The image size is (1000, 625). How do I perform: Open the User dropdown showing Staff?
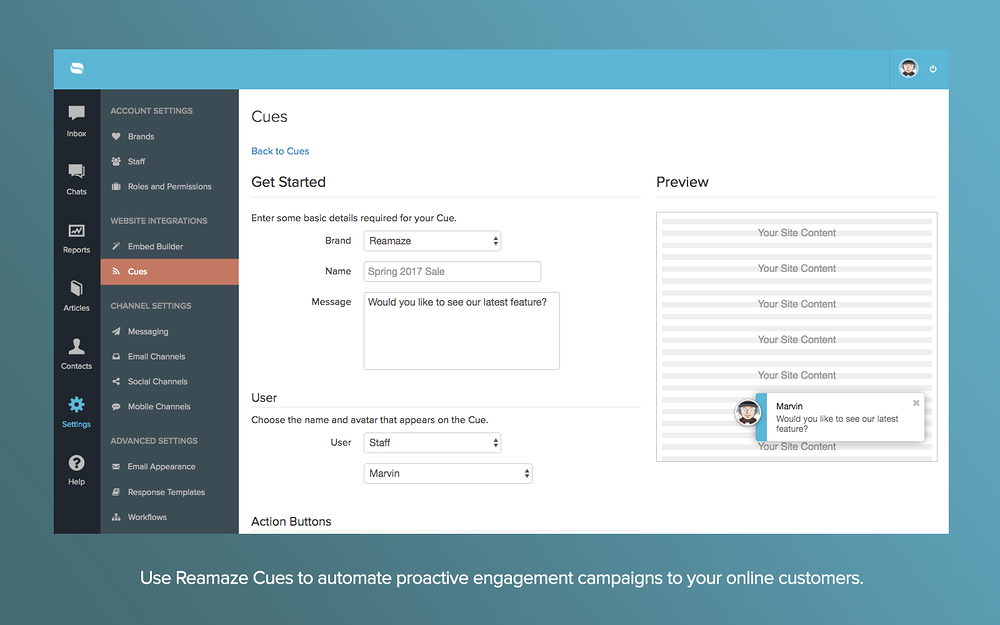[x=432, y=443]
